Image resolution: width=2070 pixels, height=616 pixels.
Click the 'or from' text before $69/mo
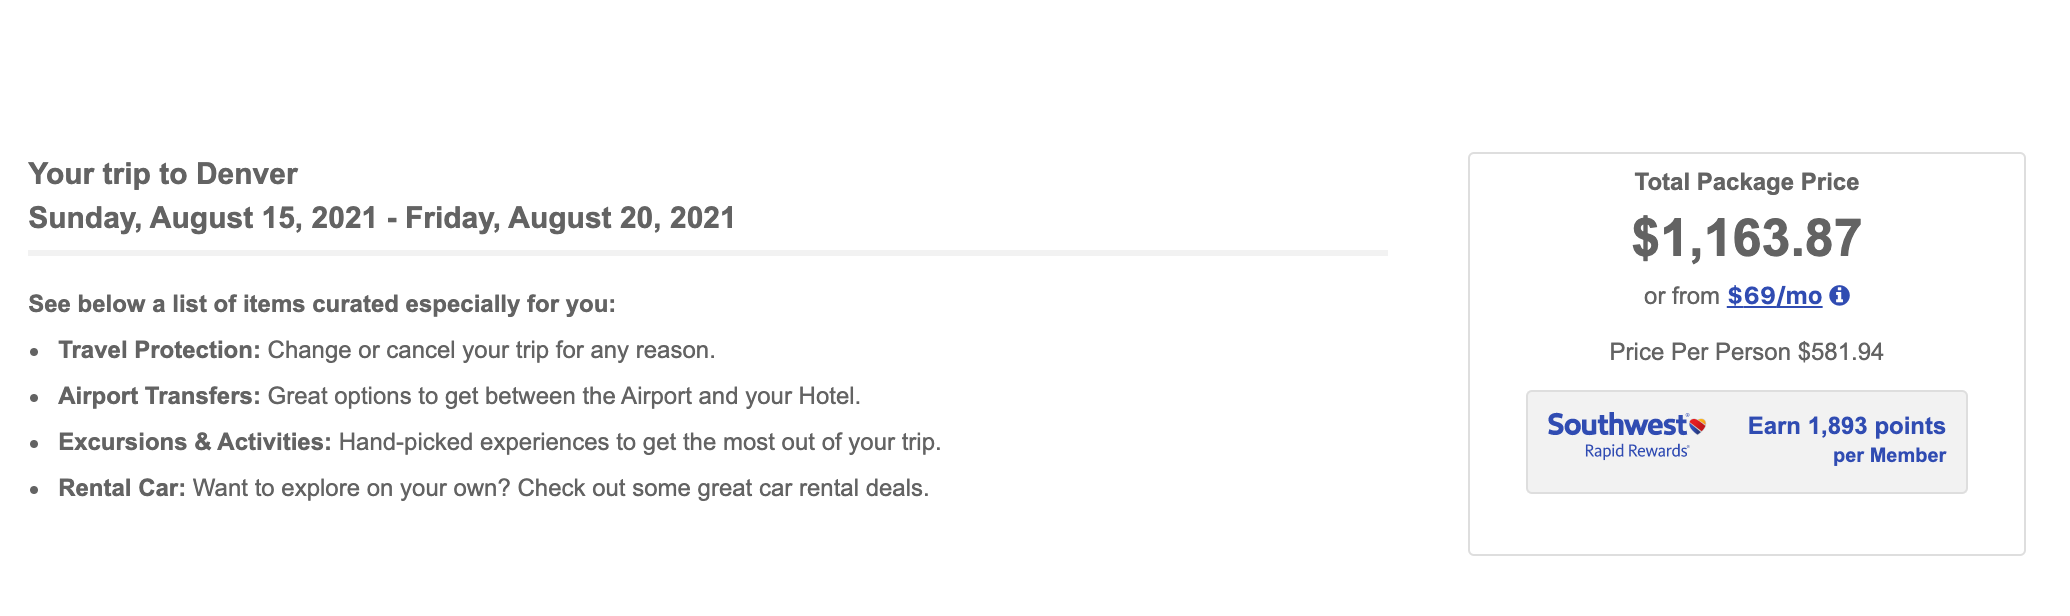pos(1681,296)
